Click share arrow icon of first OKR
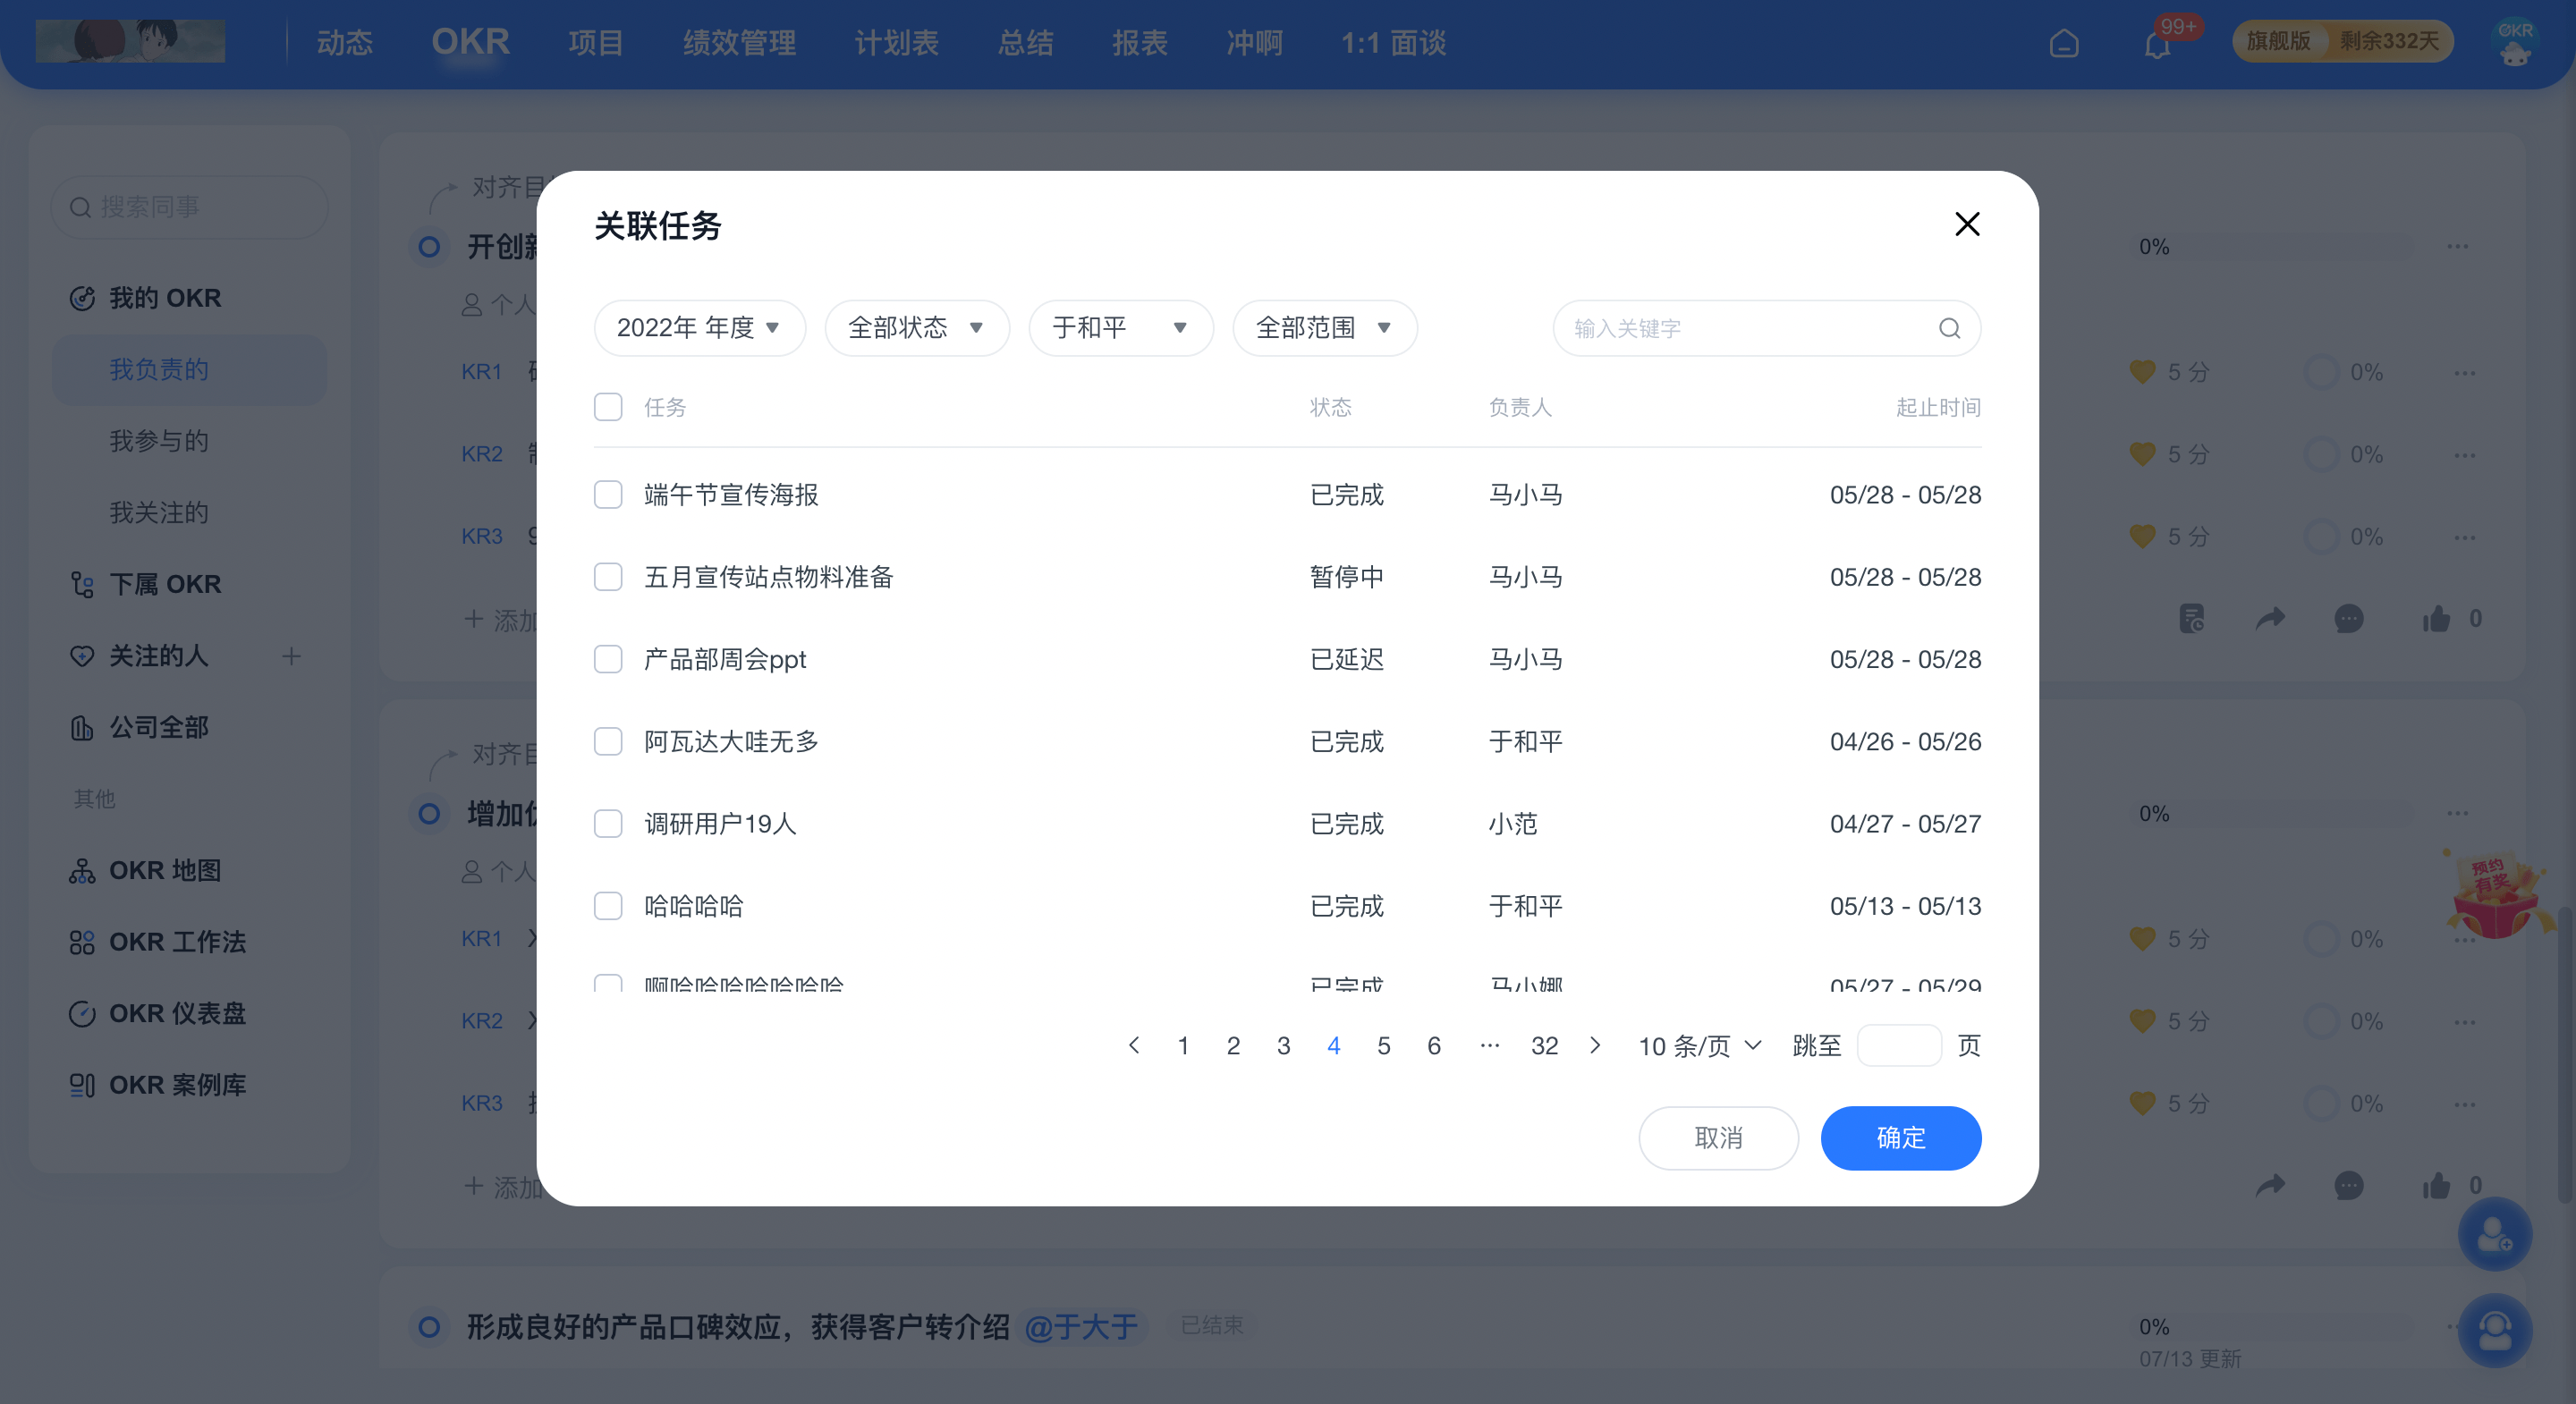This screenshot has height=1404, width=2576. (2270, 619)
